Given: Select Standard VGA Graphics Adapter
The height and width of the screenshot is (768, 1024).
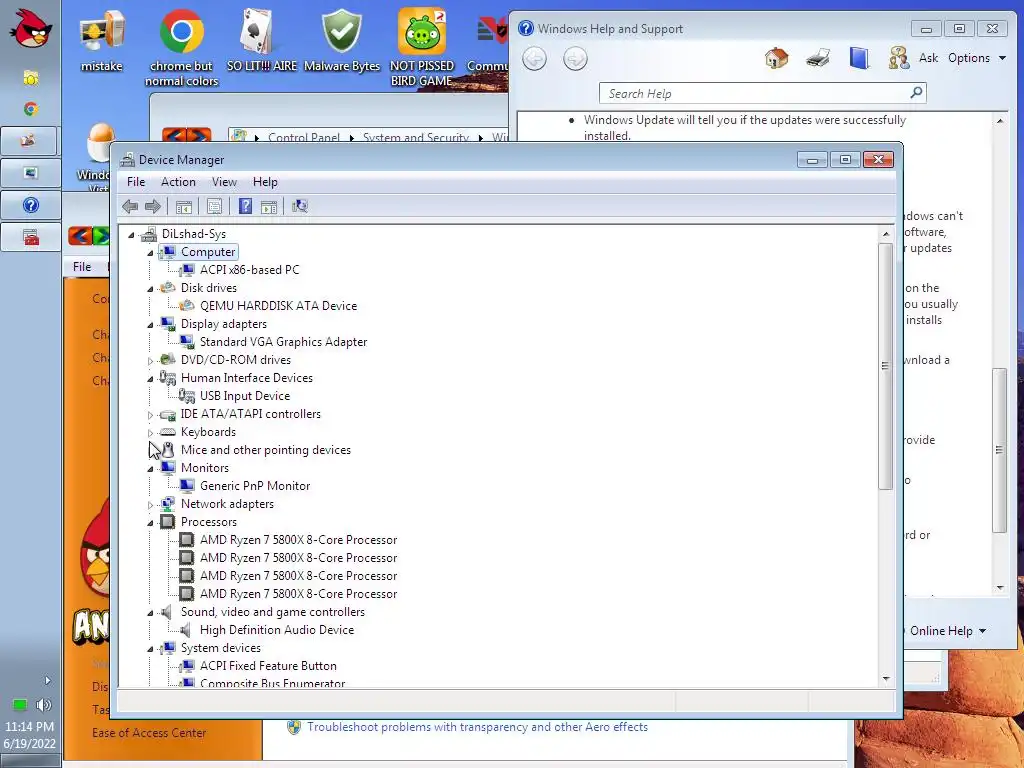Looking at the screenshot, I should (283, 342).
